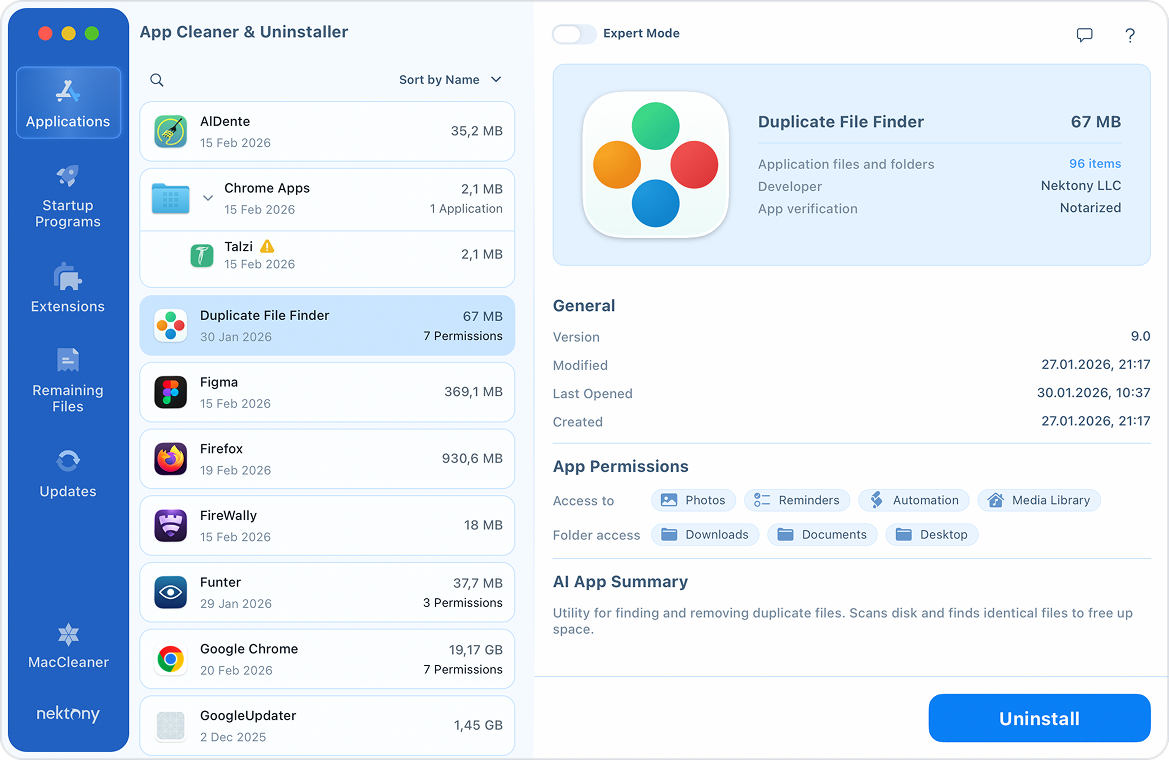1169x760 pixels.
Task: Switch to the Extensions section
Action: (x=68, y=290)
